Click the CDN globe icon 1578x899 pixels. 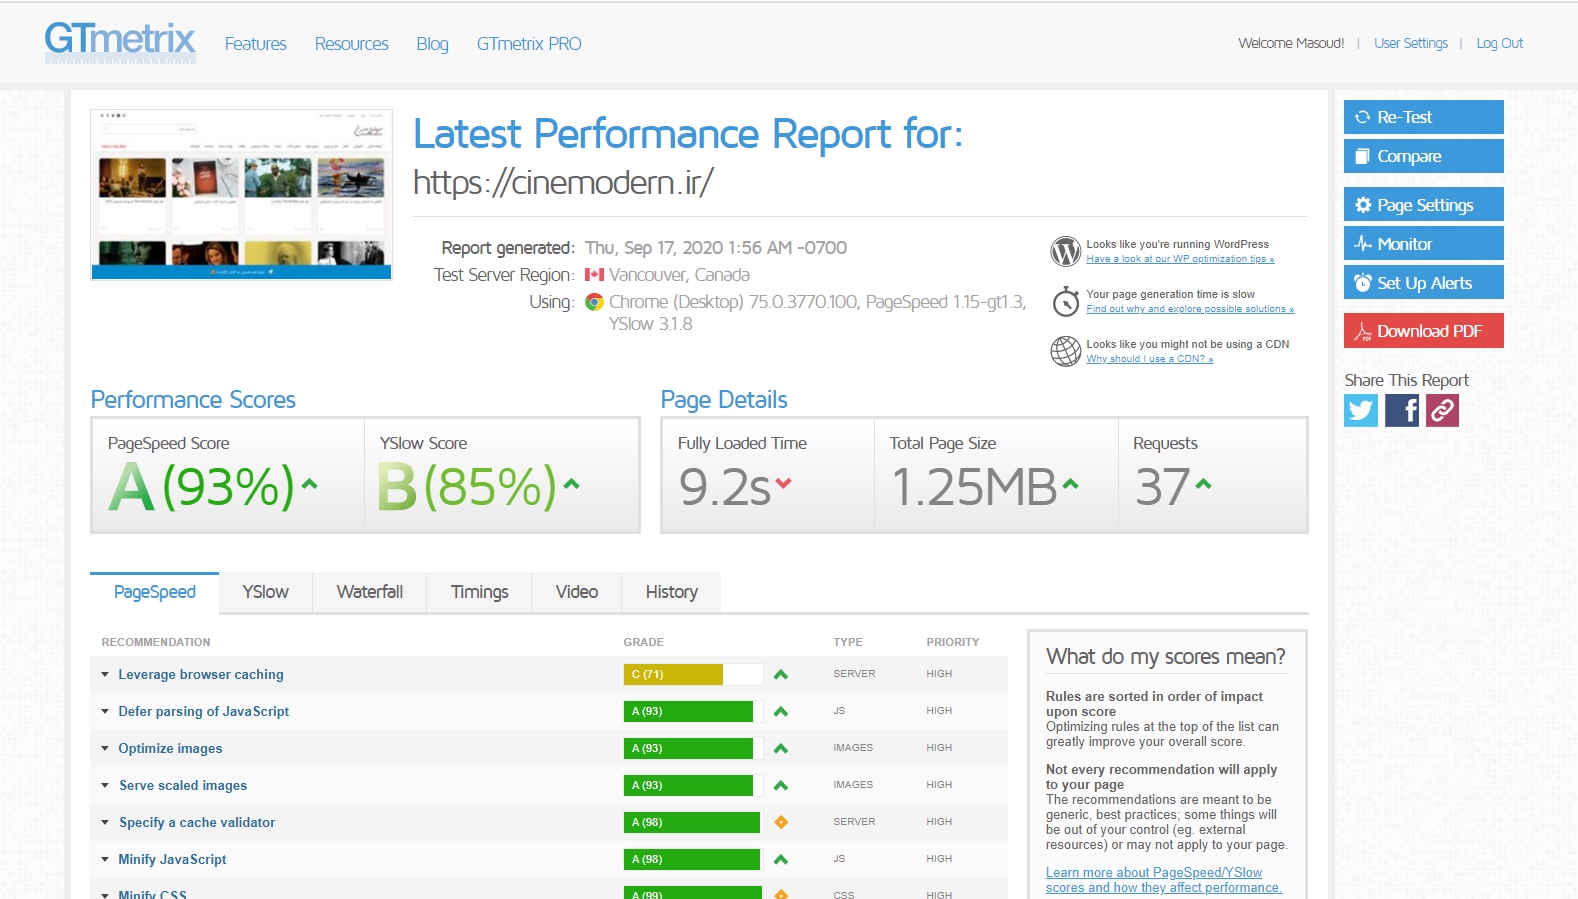[1066, 351]
